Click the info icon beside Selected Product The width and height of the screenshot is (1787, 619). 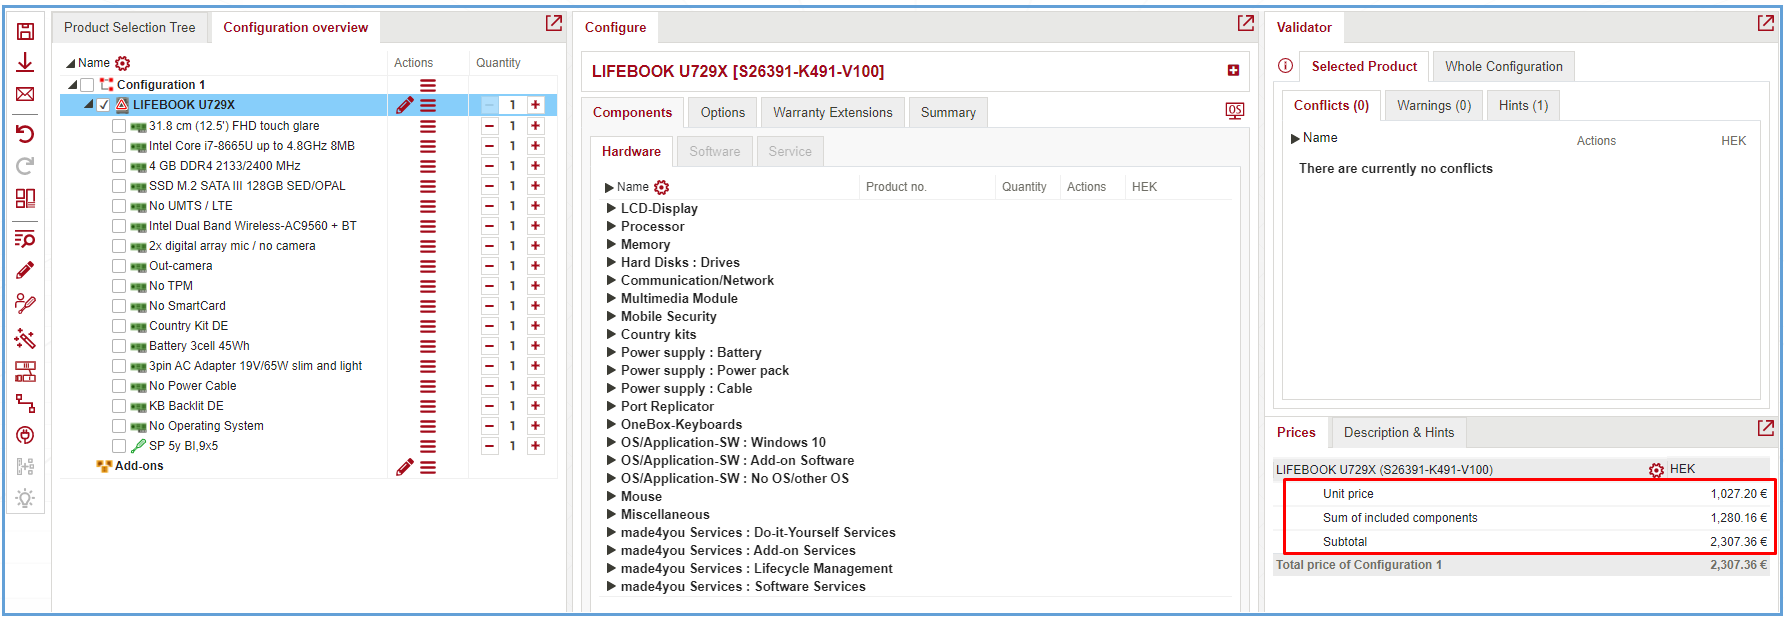pyautogui.click(x=1286, y=66)
